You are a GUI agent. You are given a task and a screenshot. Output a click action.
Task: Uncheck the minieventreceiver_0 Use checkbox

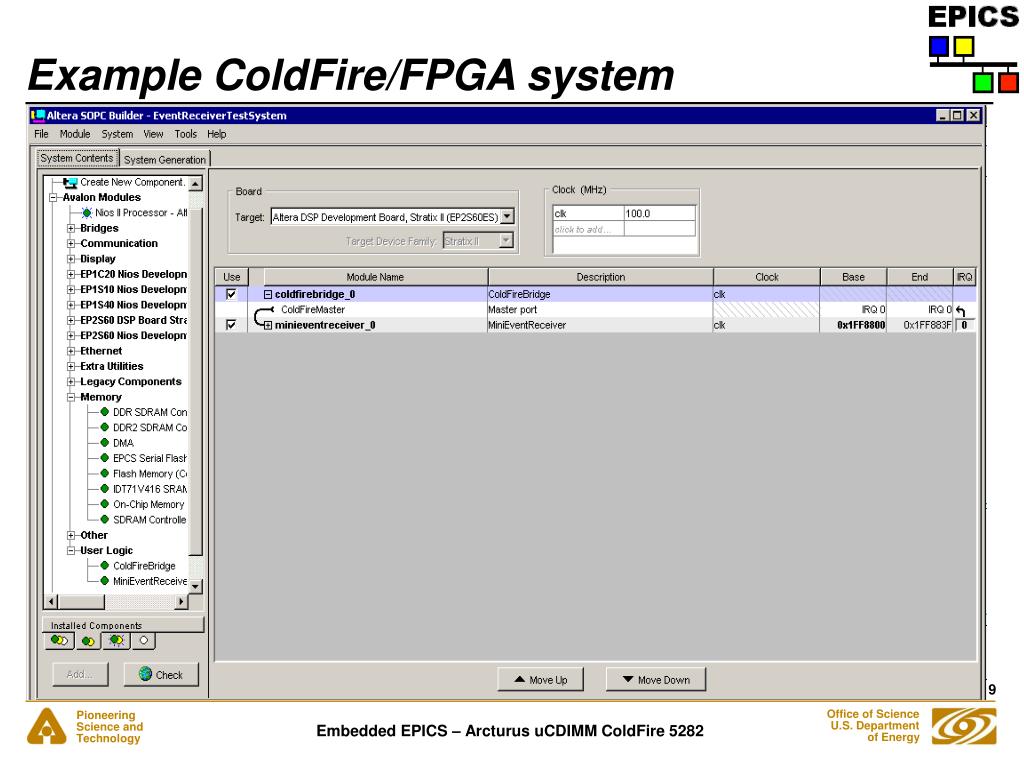click(231, 325)
